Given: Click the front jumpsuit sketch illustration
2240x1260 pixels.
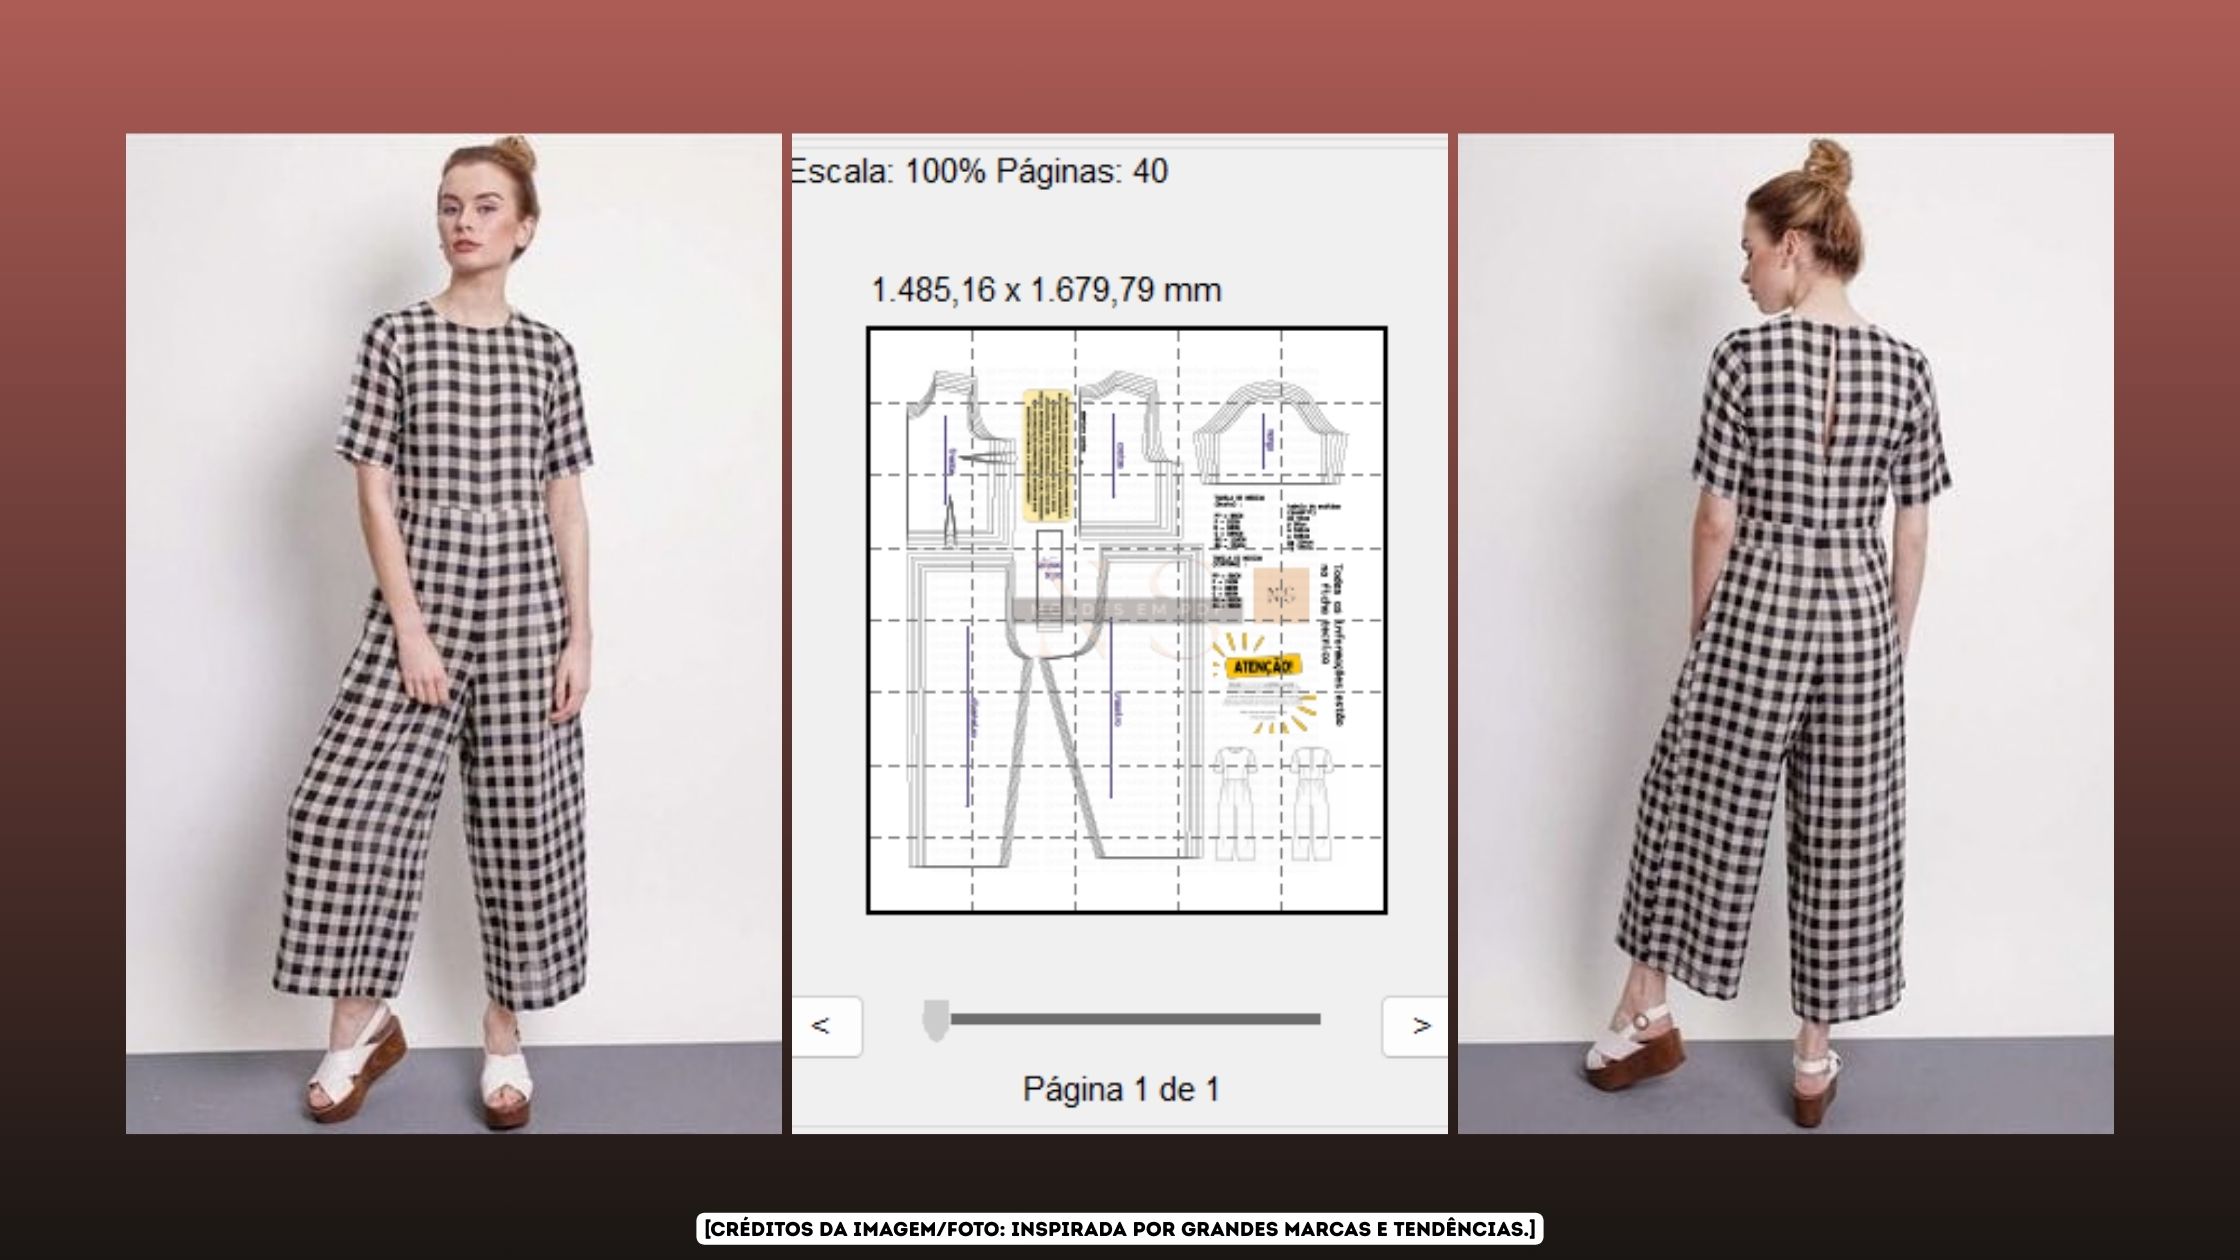Looking at the screenshot, I should [x=1236, y=803].
